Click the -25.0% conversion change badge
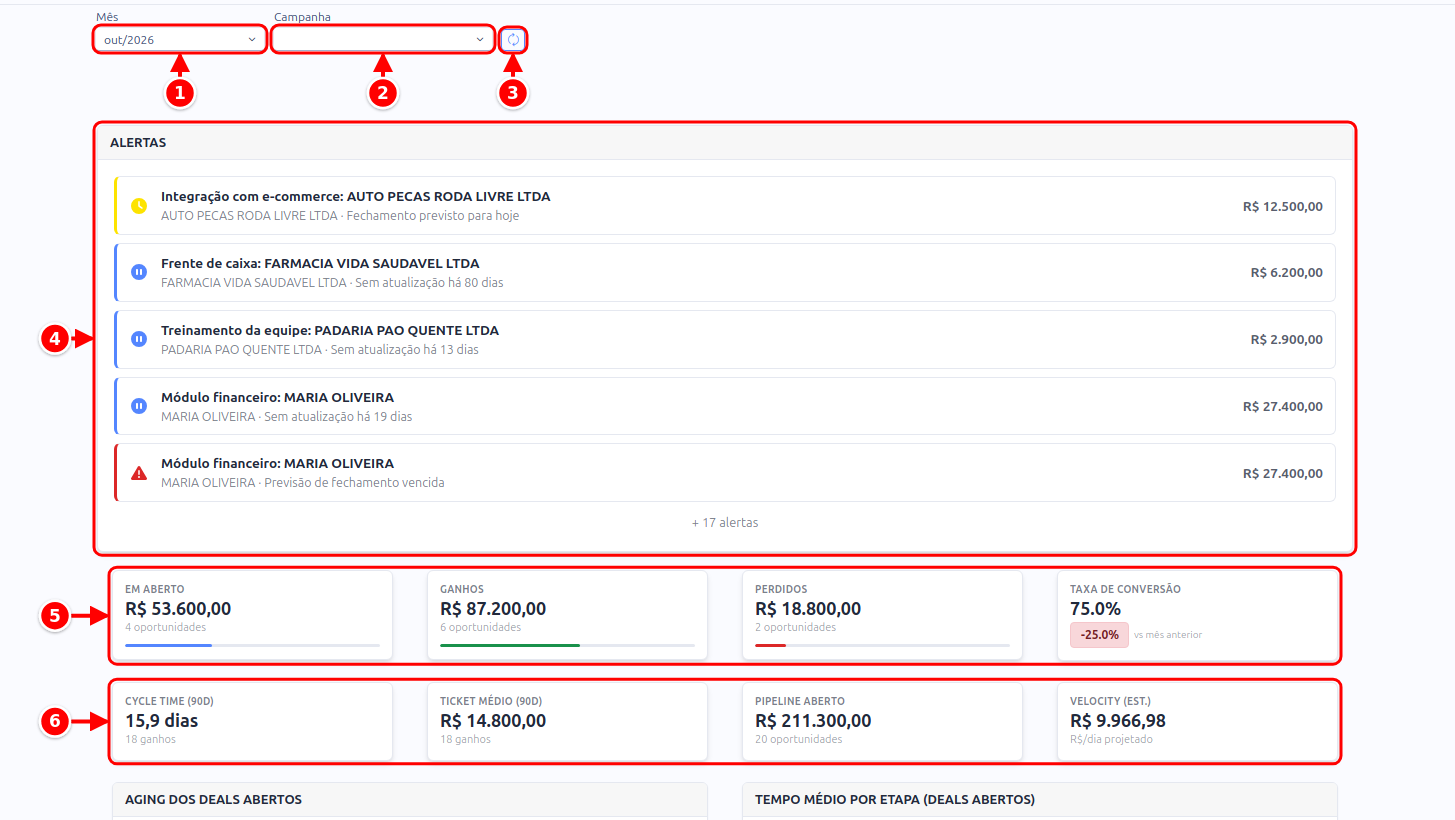1455x820 pixels. coord(1099,635)
